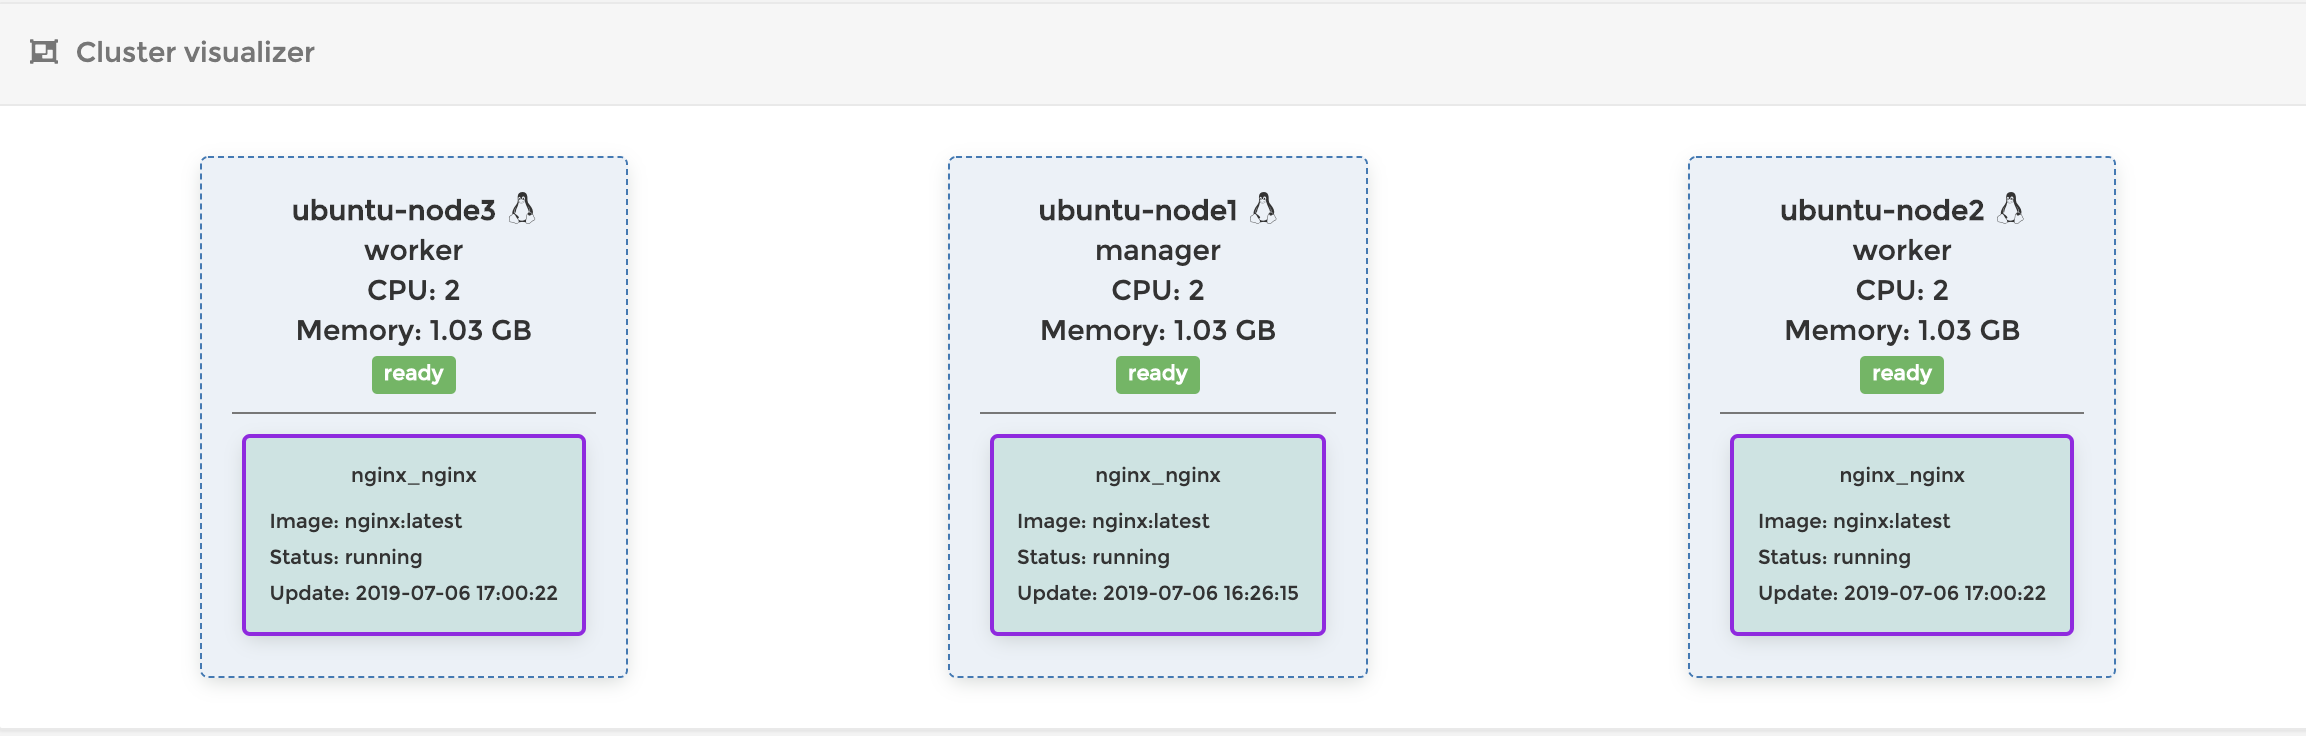
Task: Click the ubuntu-node3 node name
Action: (393, 210)
